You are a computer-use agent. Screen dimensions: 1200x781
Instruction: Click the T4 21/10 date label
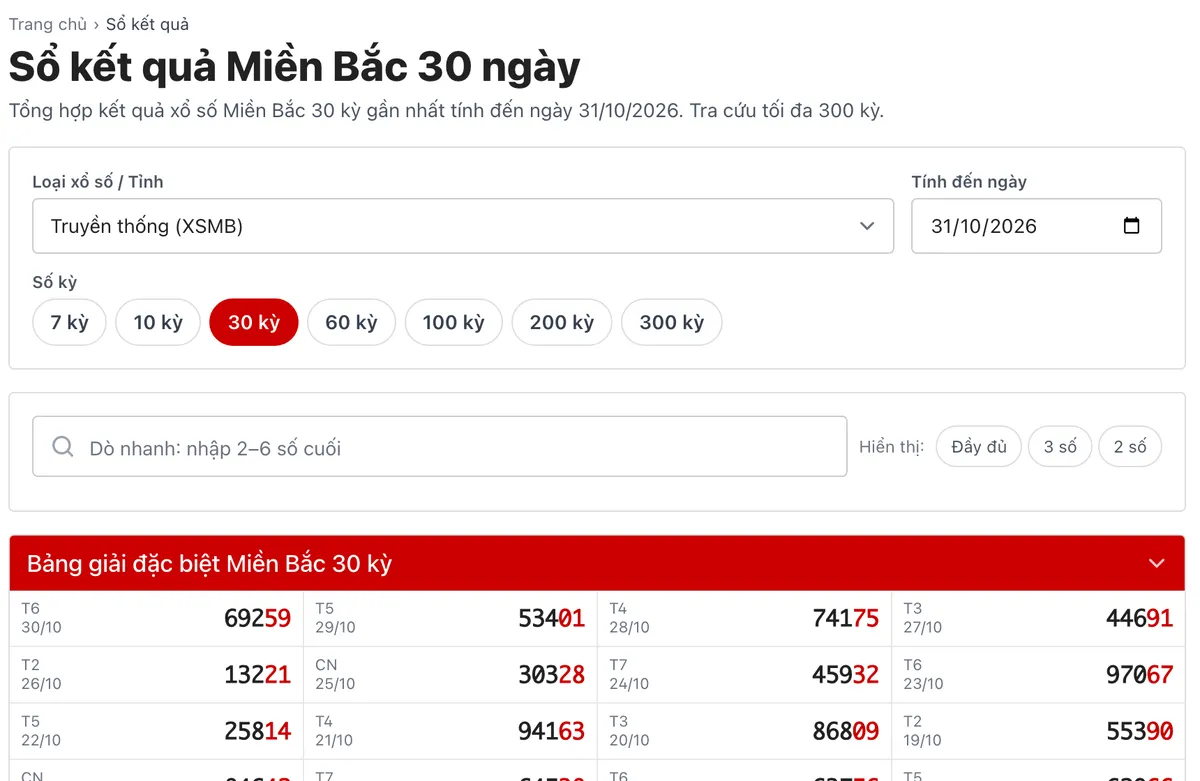coord(335,731)
